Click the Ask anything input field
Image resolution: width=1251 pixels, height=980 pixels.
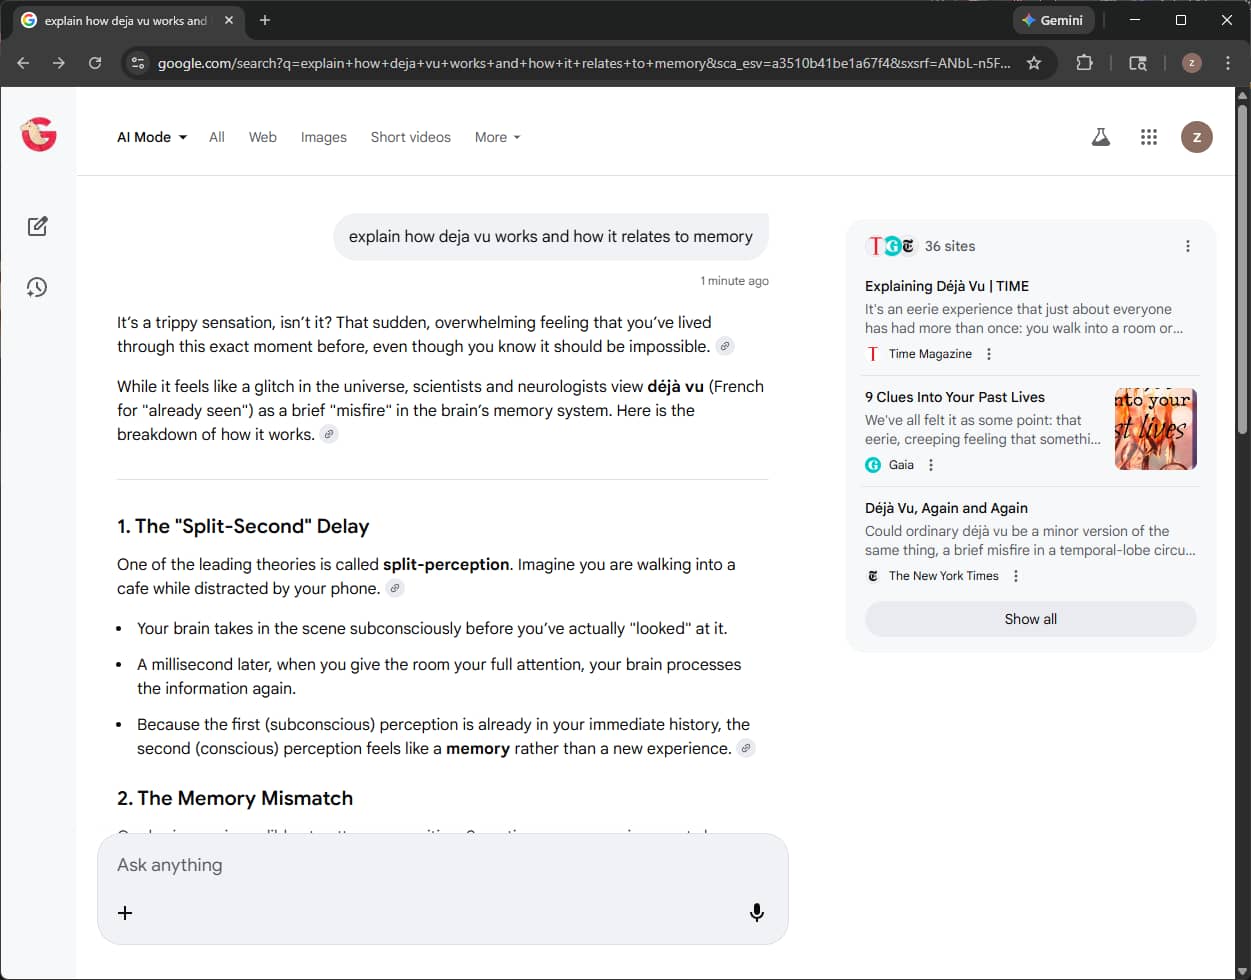point(440,865)
